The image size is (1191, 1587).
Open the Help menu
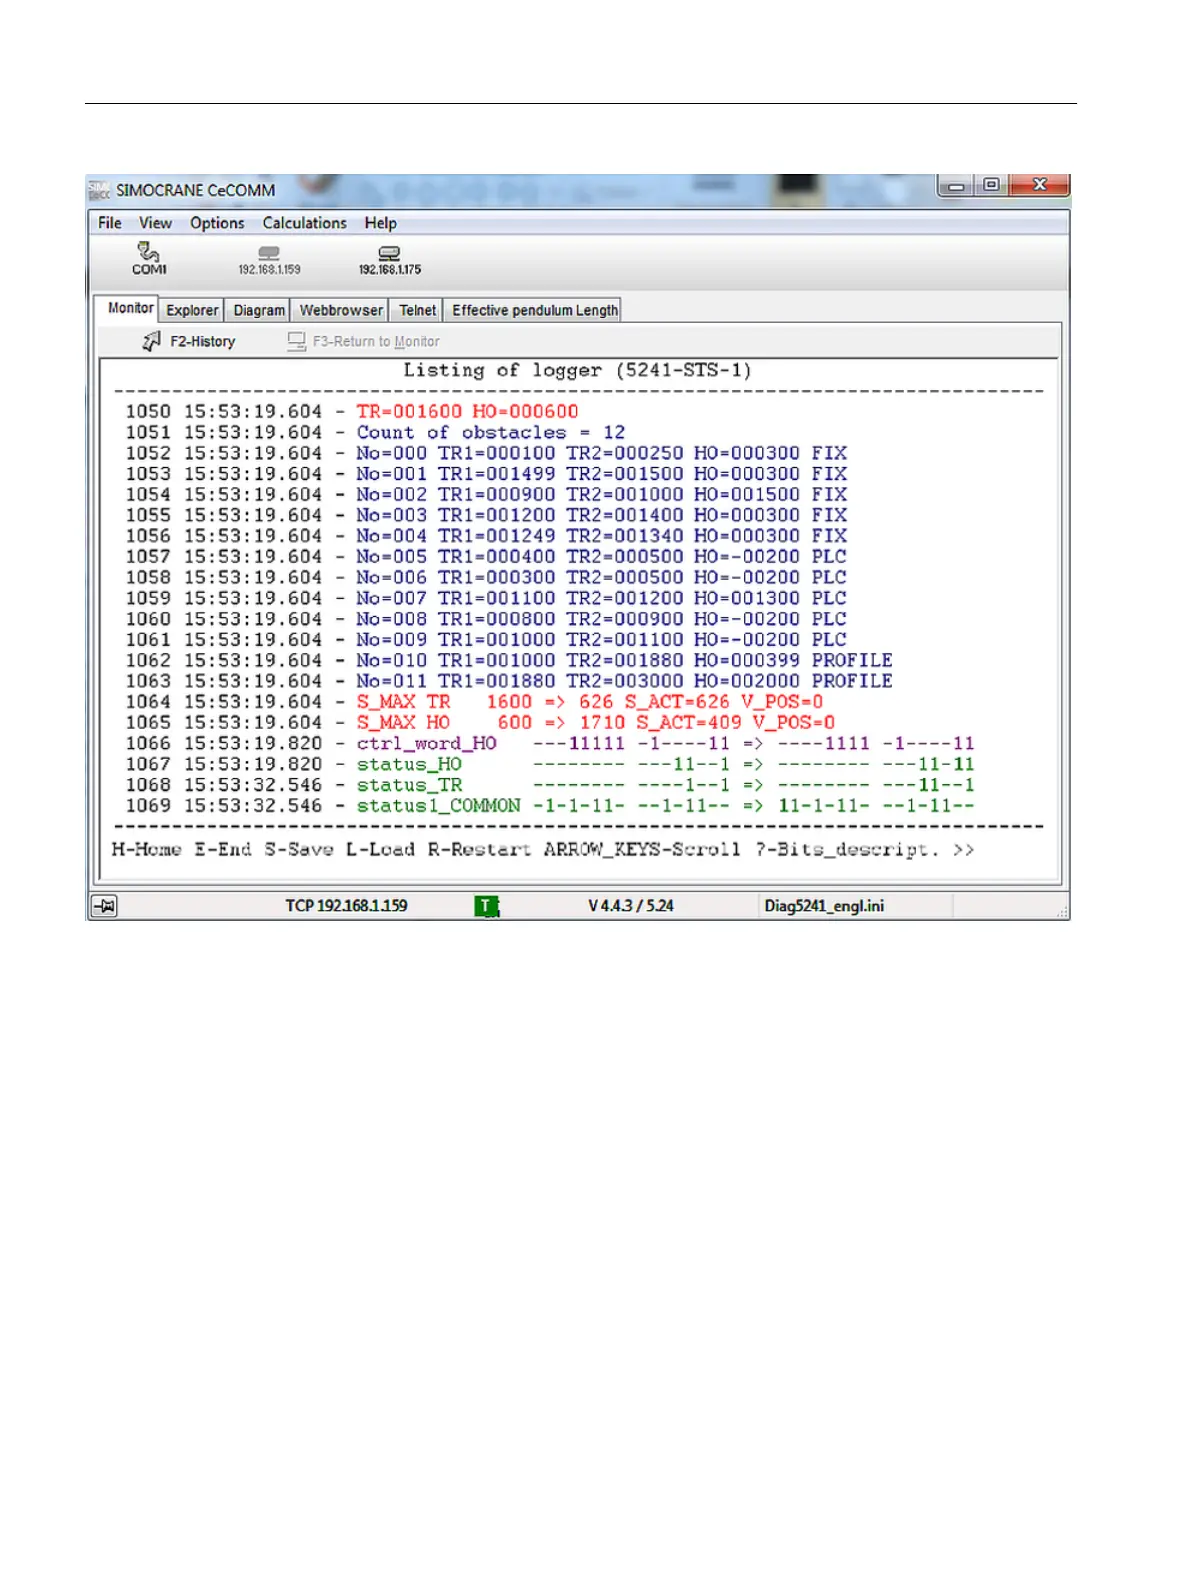click(380, 223)
